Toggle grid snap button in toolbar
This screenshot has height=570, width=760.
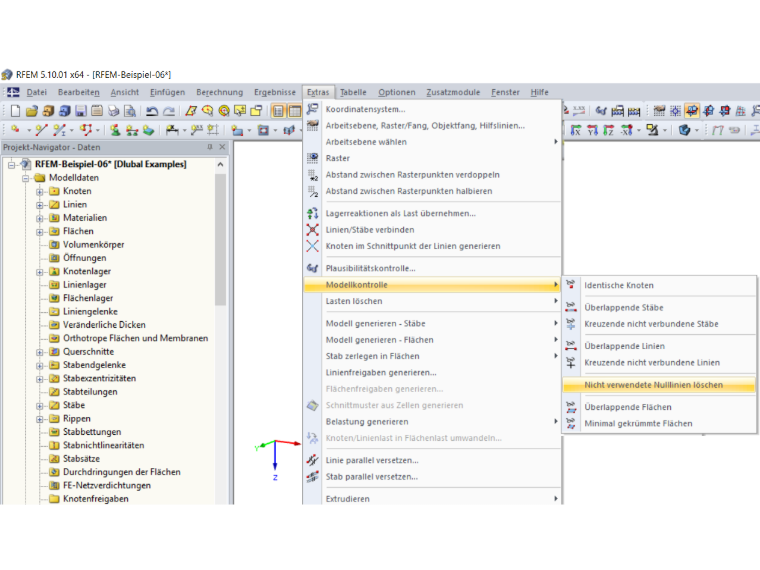[676, 111]
